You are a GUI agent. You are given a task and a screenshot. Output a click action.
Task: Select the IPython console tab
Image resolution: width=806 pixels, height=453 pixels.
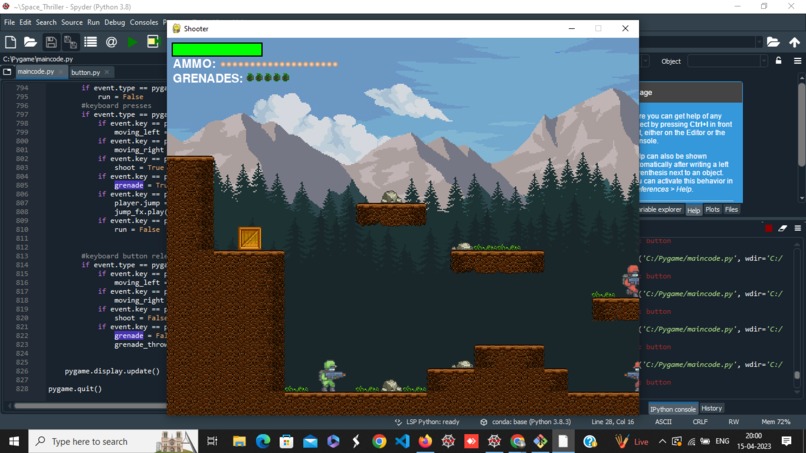672,409
